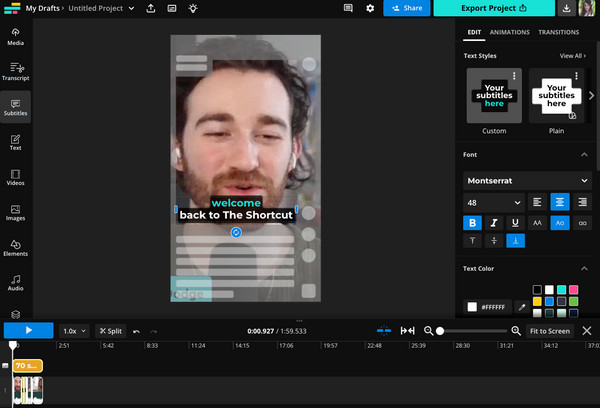600x408 pixels.
Task: Toggle bold text formatting
Action: pyautogui.click(x=473, y=223)
